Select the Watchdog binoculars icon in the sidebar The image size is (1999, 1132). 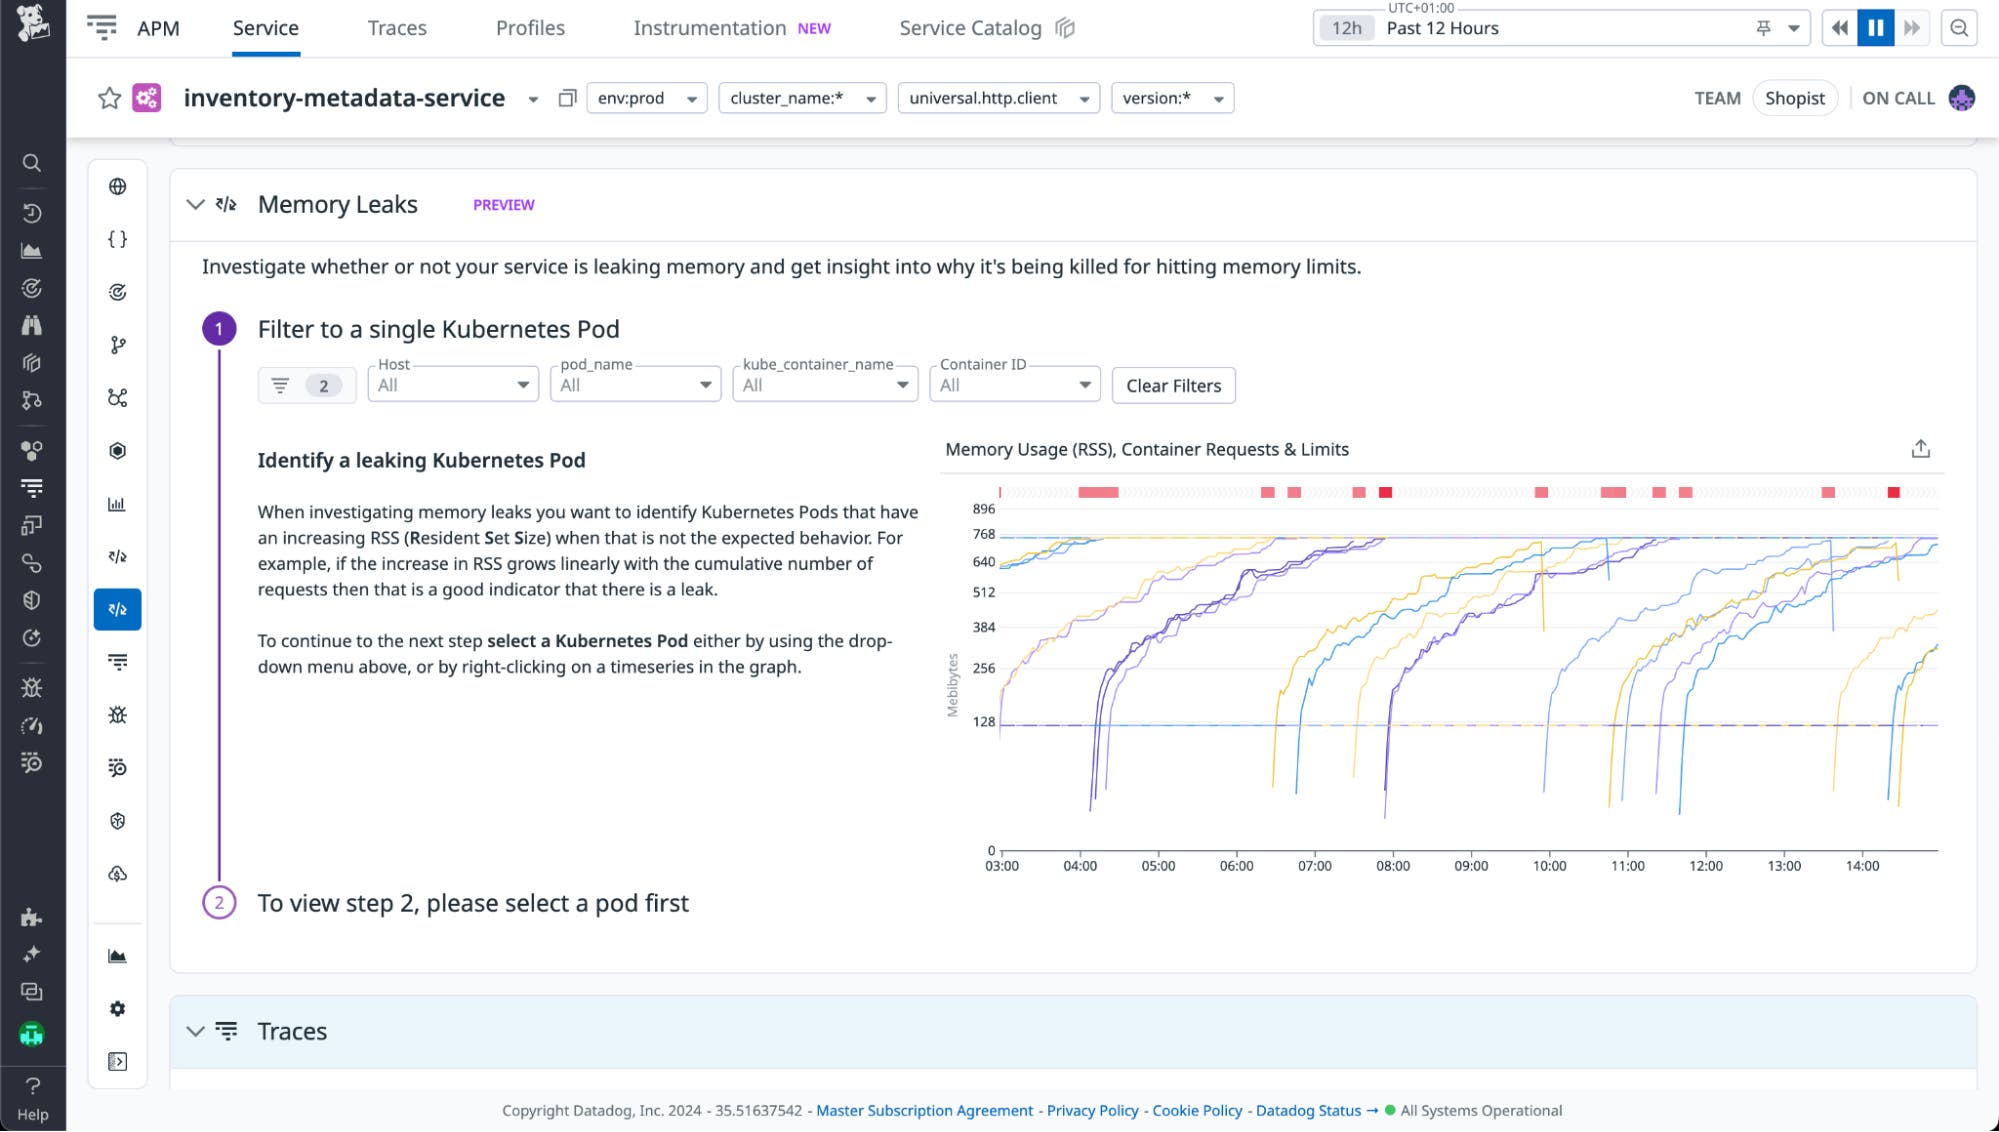31,324
